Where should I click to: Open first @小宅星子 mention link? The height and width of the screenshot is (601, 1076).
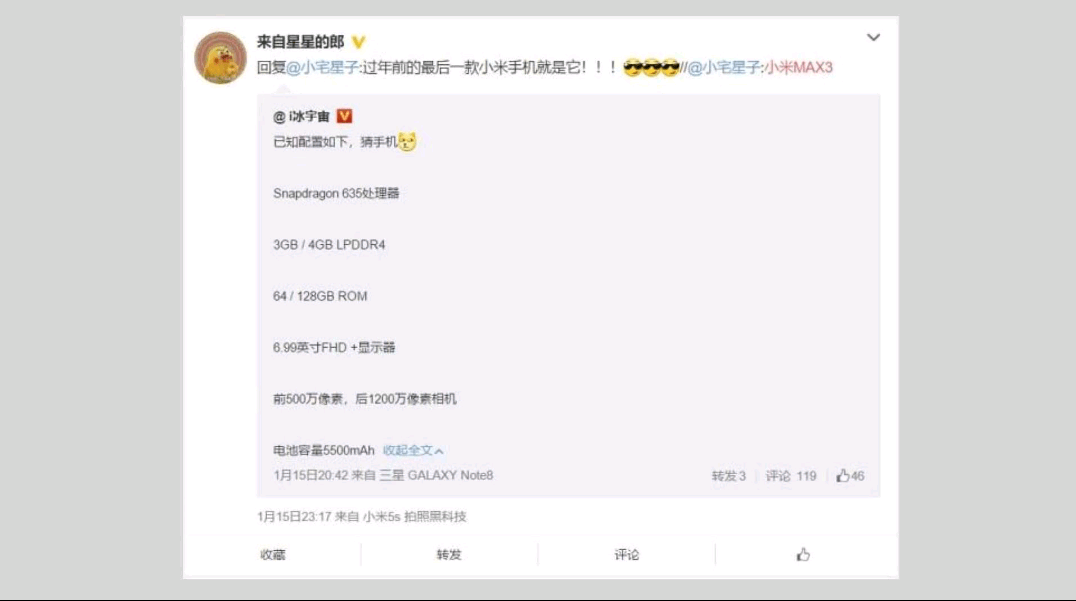coord(322,67)
